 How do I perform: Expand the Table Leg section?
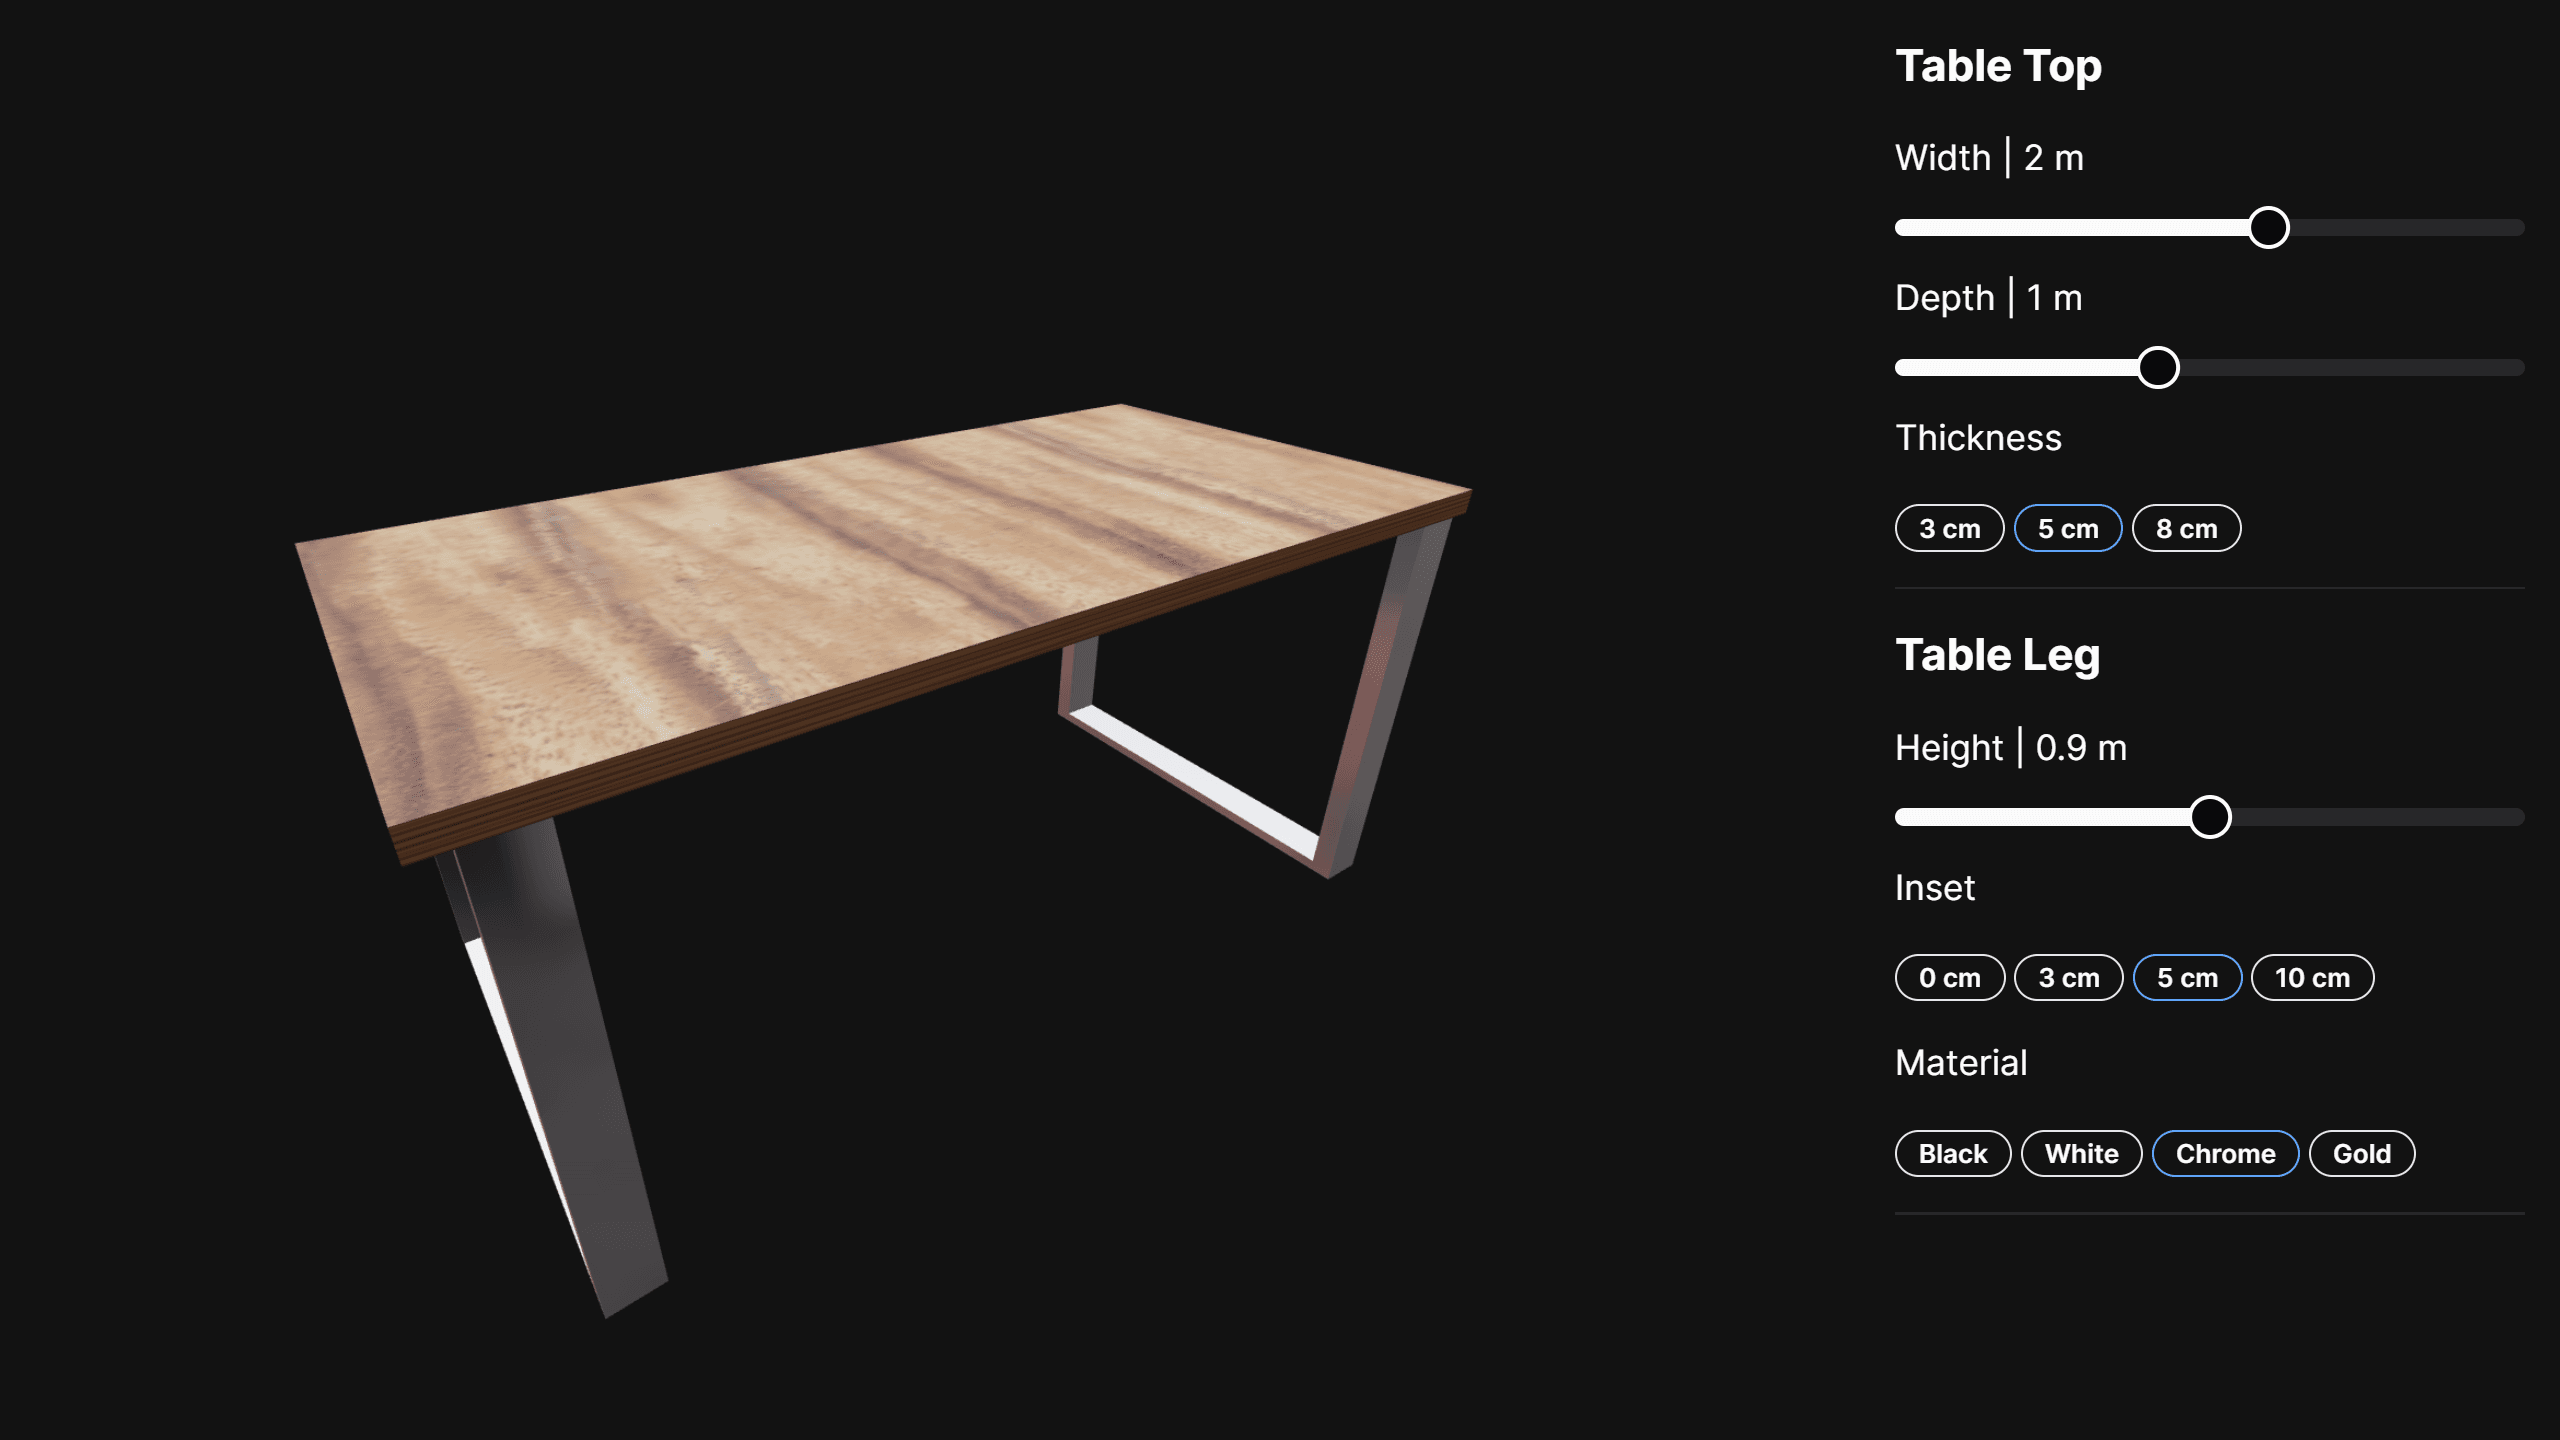1997,654
